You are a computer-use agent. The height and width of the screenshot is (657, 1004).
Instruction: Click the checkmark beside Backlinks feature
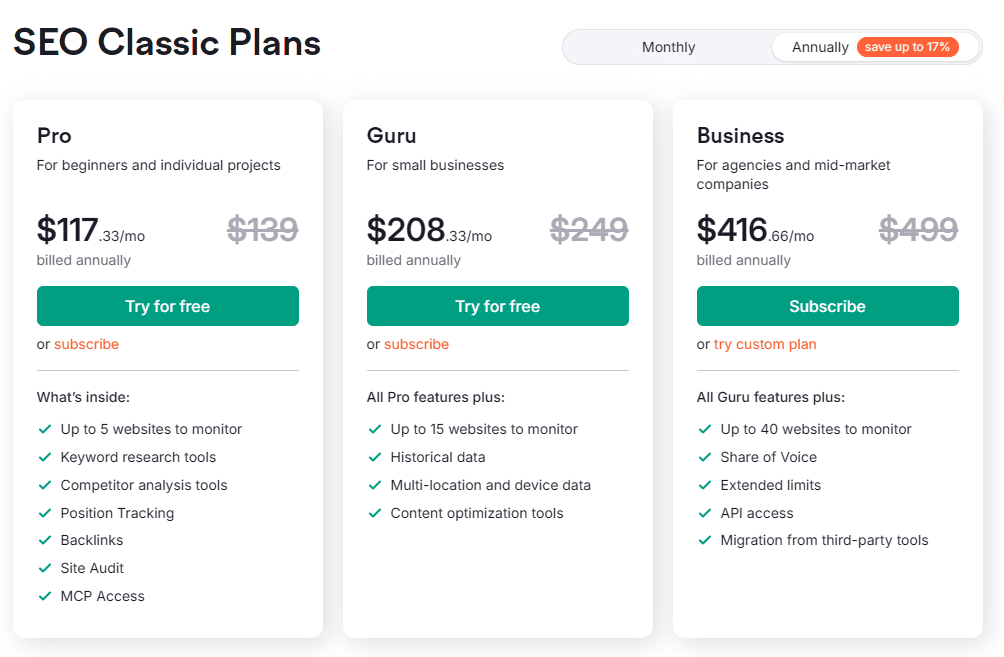click(x=44, y=540)
